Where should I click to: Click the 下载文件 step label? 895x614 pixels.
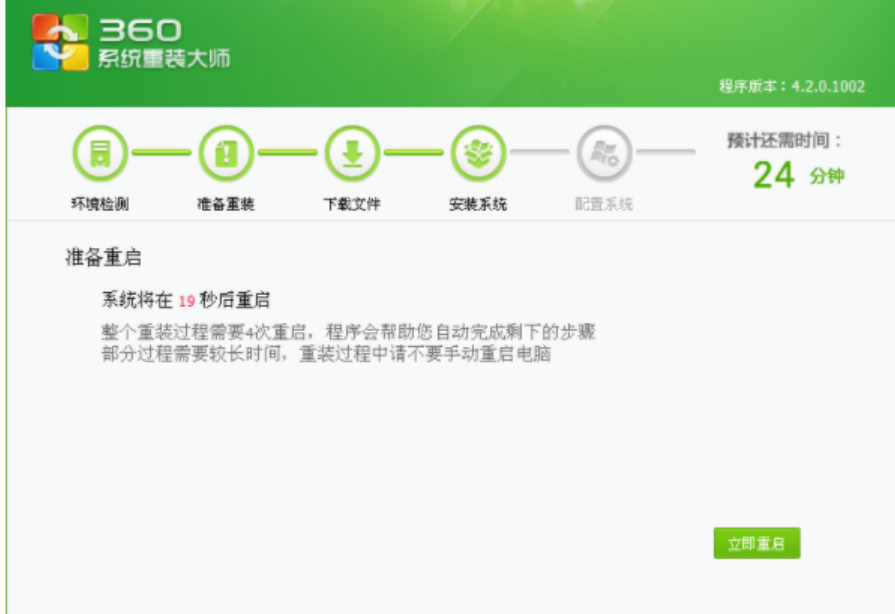point(352,204)
